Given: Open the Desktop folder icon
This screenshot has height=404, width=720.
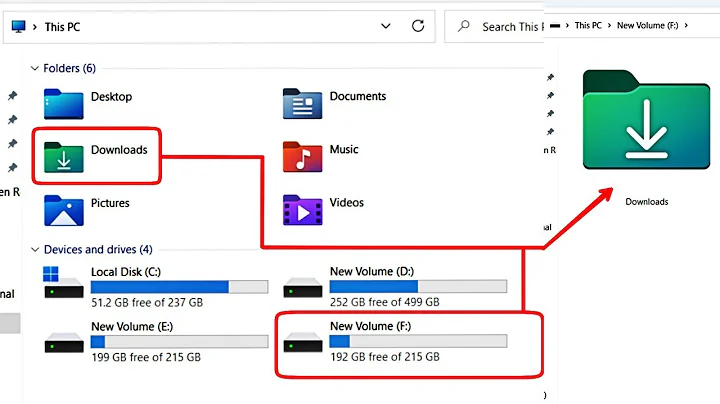Looking at the screenshot, I should (63, 104).
